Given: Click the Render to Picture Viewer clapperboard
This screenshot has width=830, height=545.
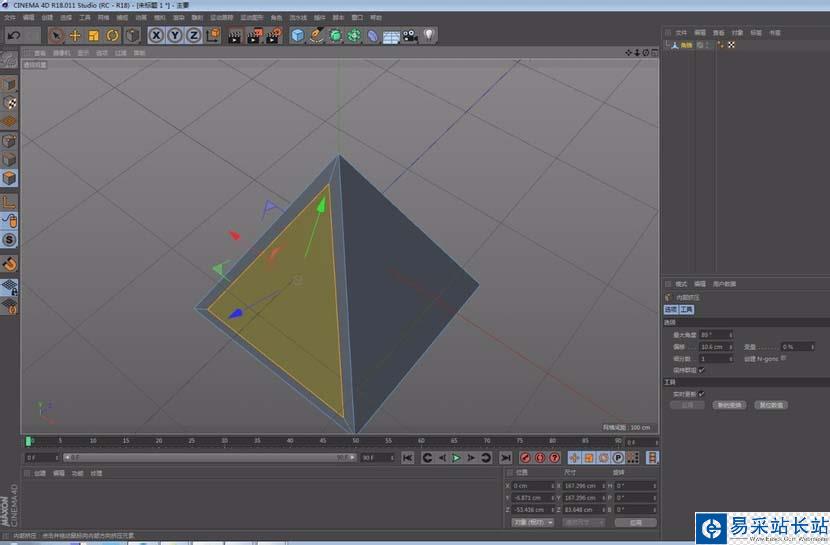Looking at the screenshot, I should [253, 35].
